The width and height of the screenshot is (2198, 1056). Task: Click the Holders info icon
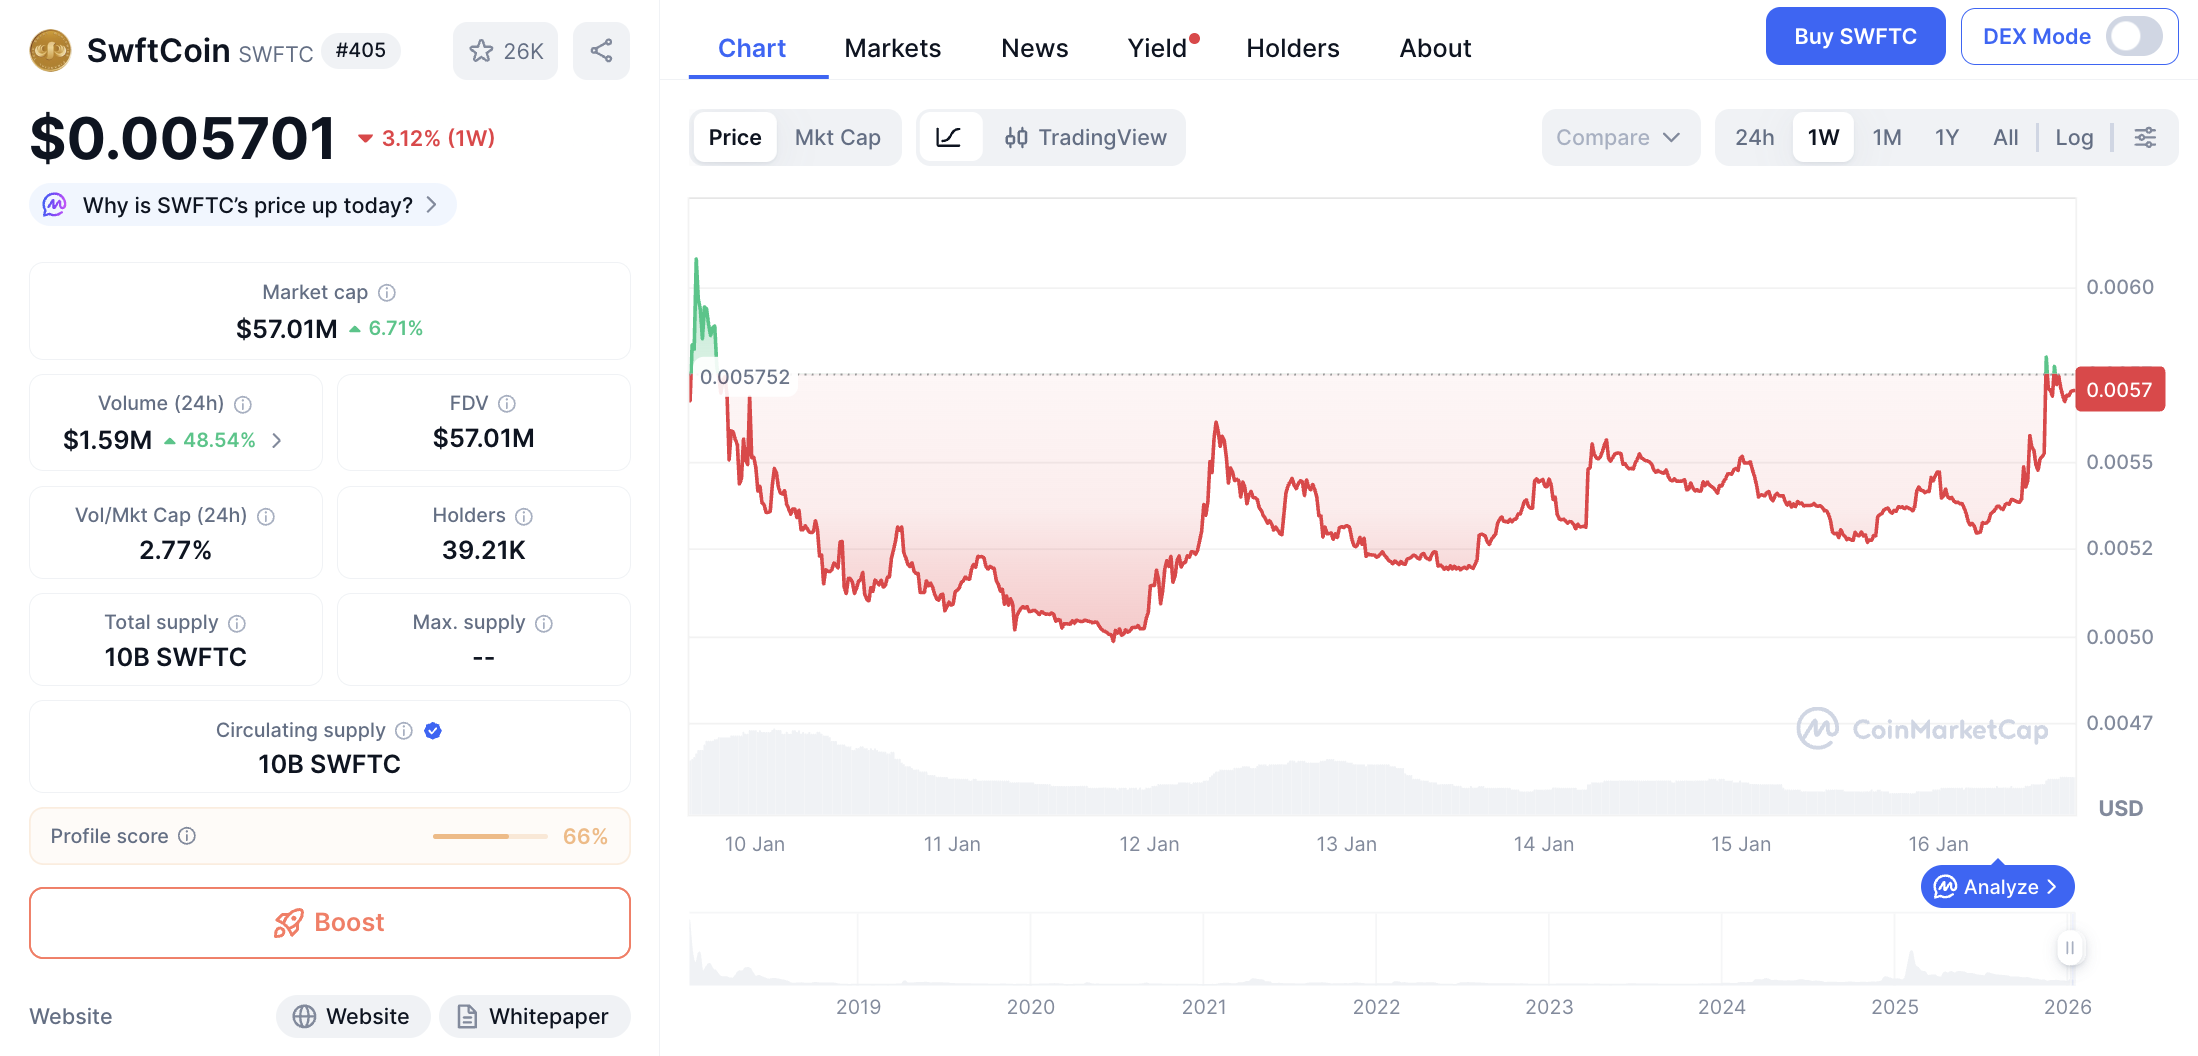click(524, 516)
